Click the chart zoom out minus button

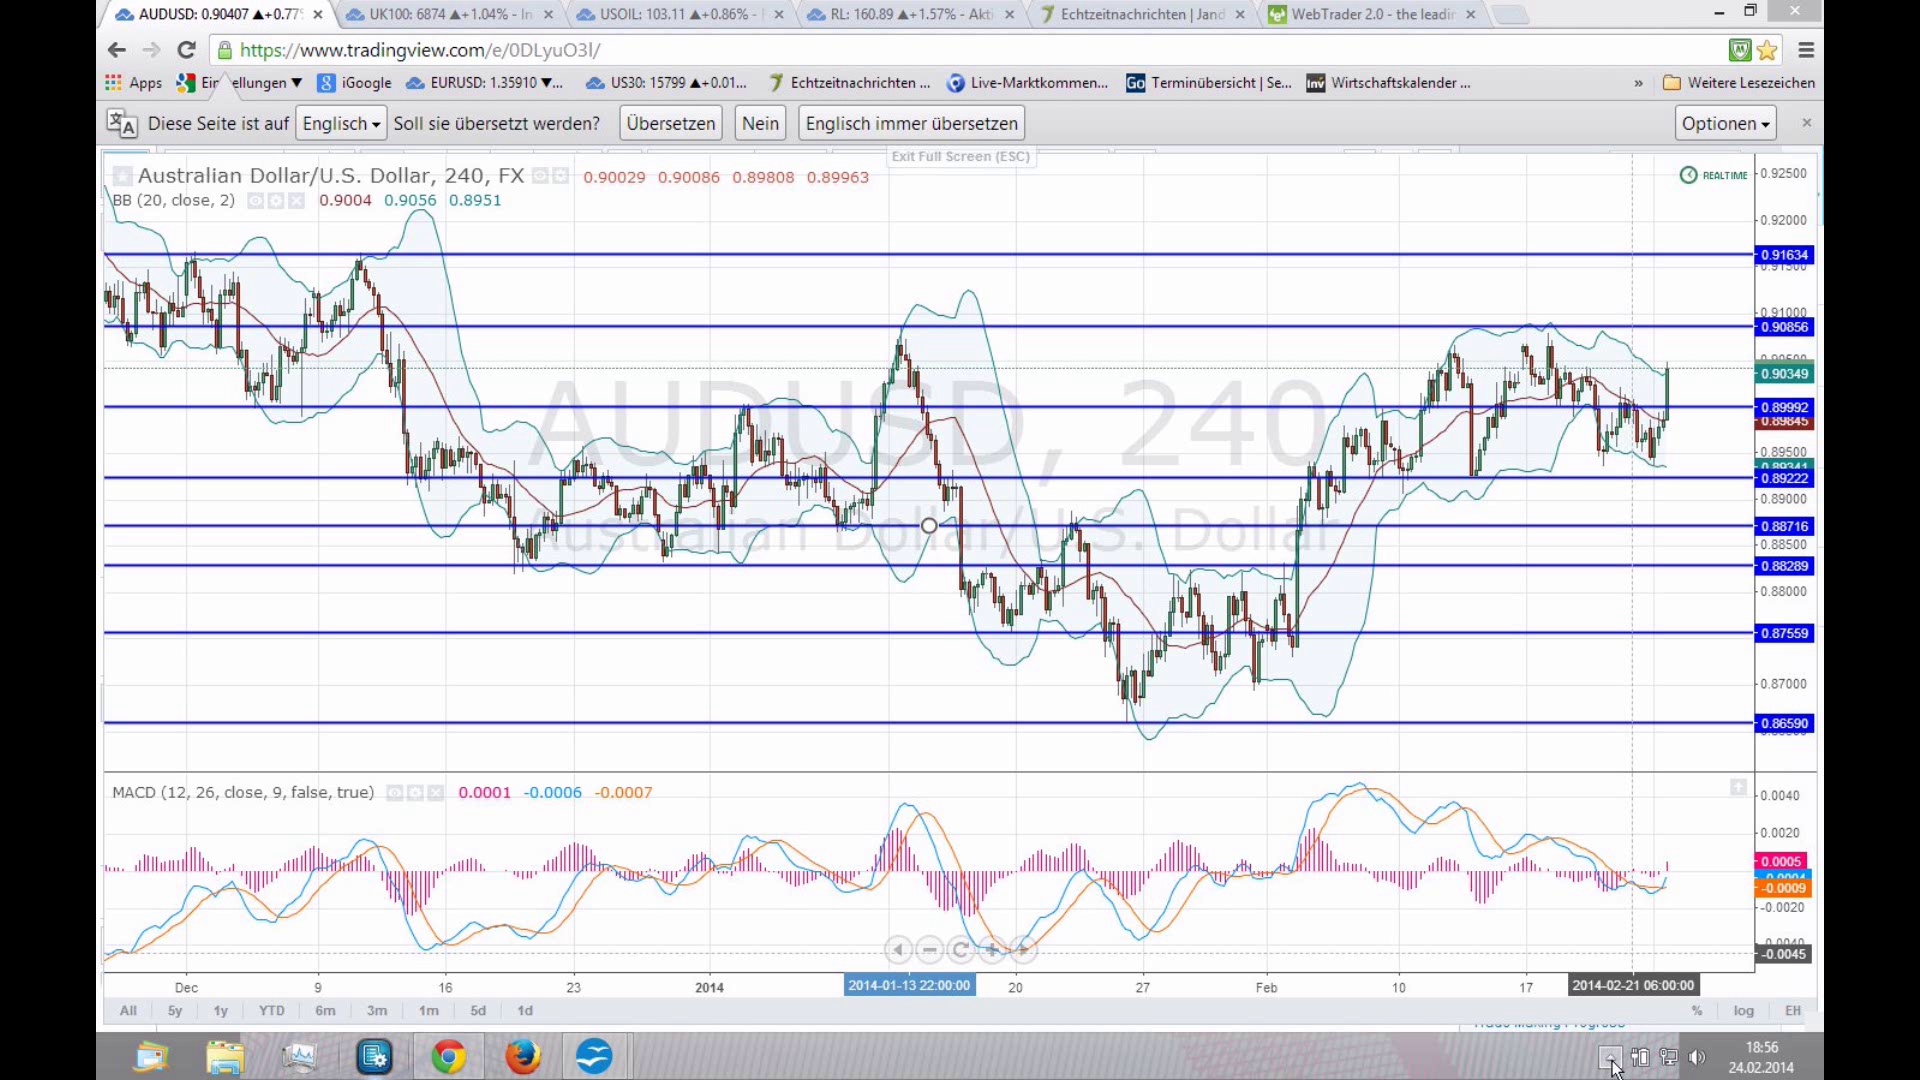tap(930, 950)
